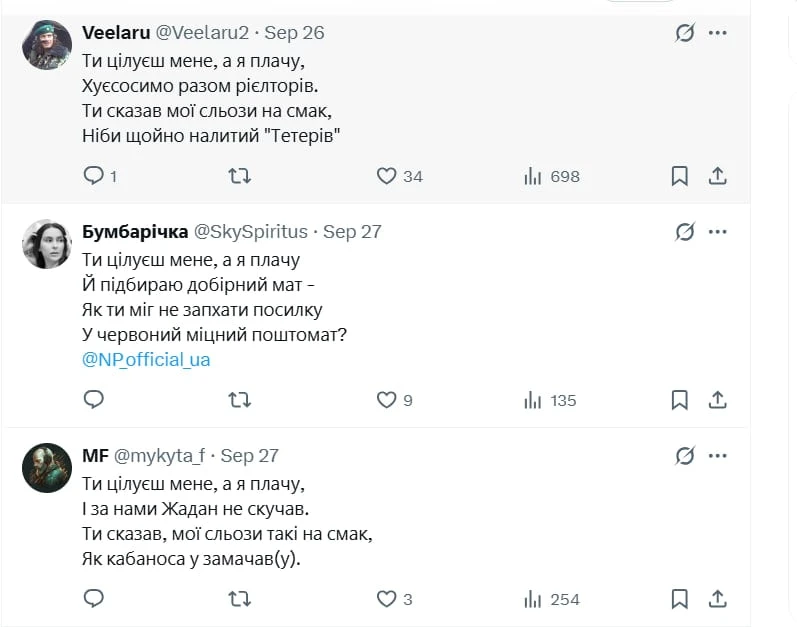Open the Veelaru profile name link
The width and height of the screenshot is (797, 627).
coord(114,33)
